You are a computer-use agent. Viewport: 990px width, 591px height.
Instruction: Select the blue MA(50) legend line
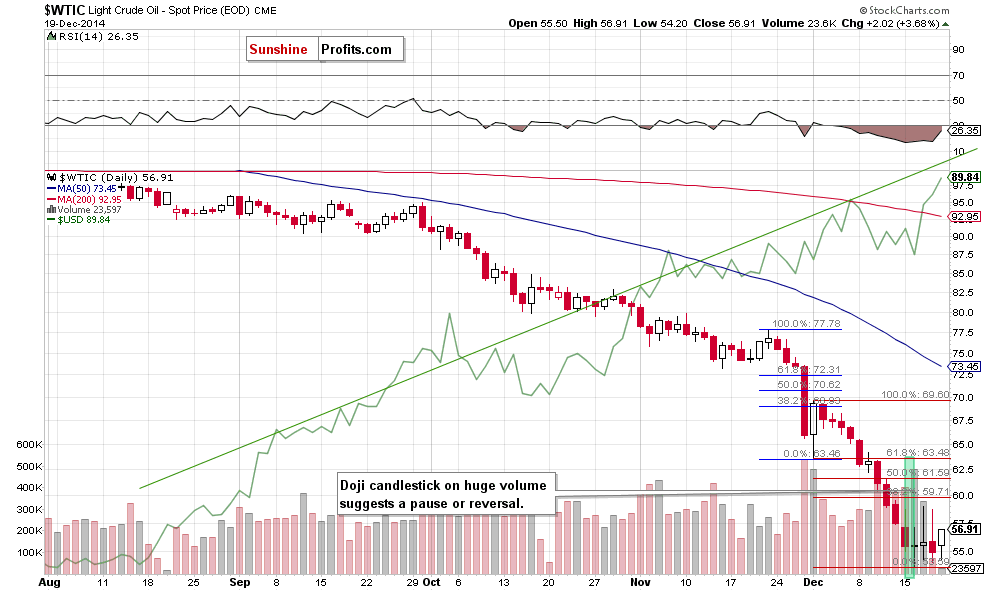pos(52,188)
